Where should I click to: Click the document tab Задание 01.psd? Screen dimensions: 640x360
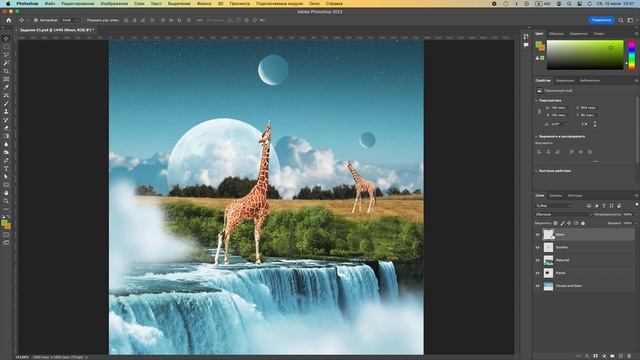click(56, 30)
